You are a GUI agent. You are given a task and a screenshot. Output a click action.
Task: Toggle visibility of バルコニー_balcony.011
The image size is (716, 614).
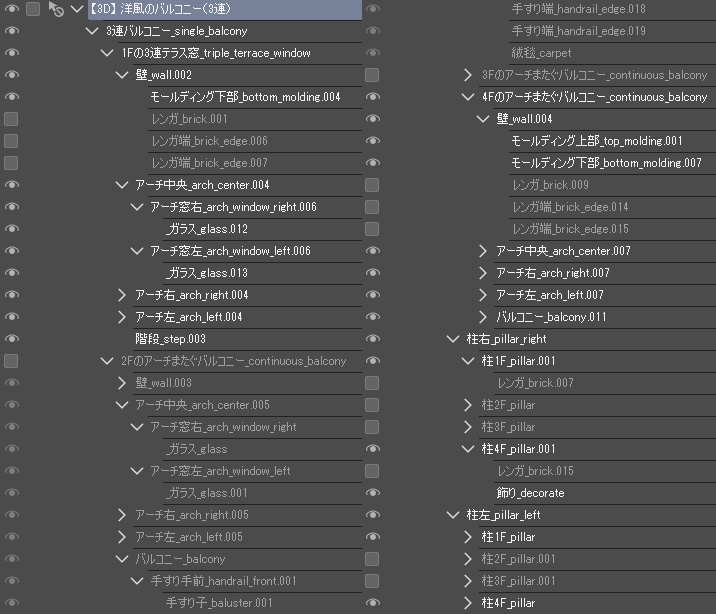point(373,316)
